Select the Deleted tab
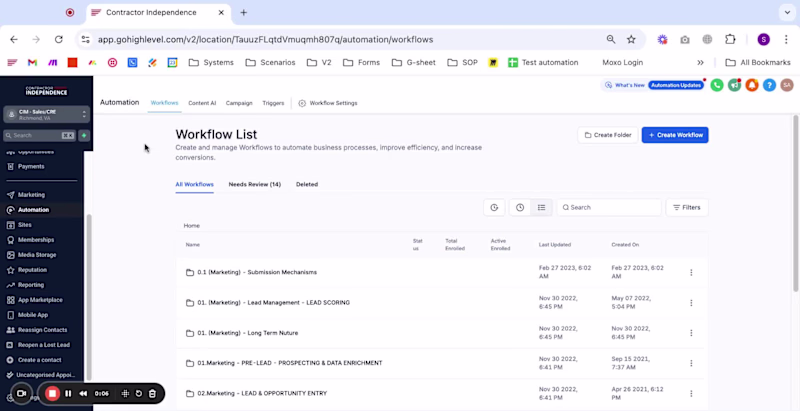800x411 pixels. [307, 185]
